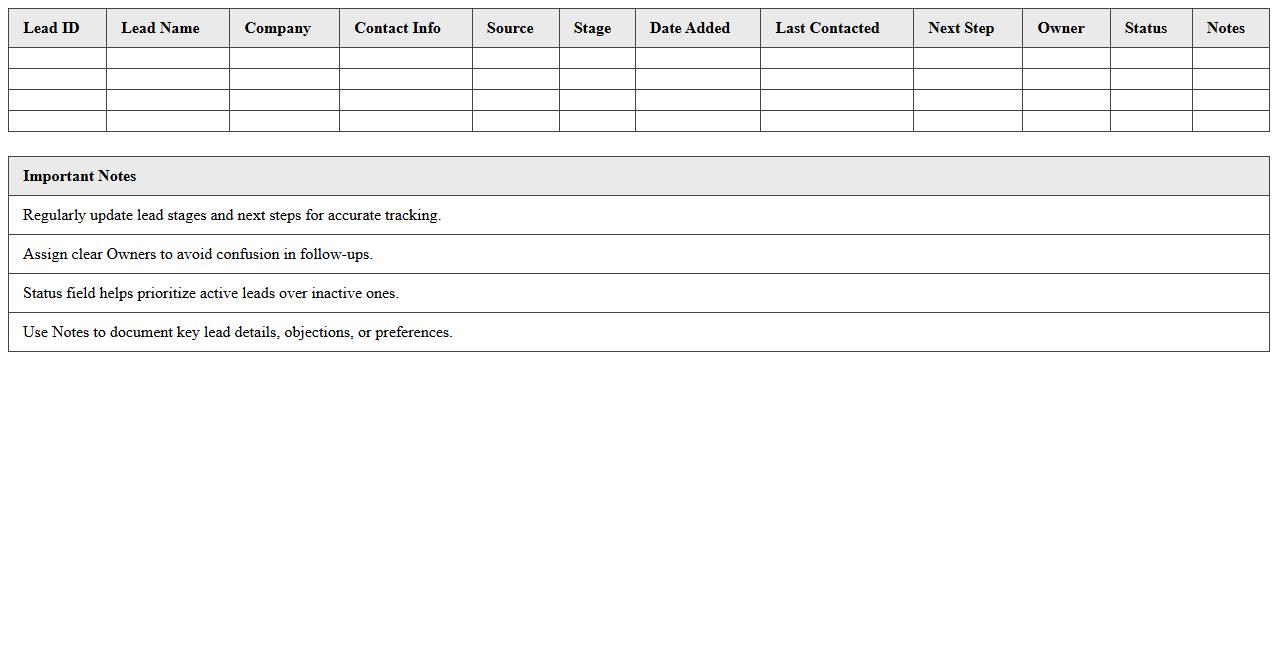1278x650 pixels.
Task: Click the Important Notes section header
Action: [x=80, y=176]
